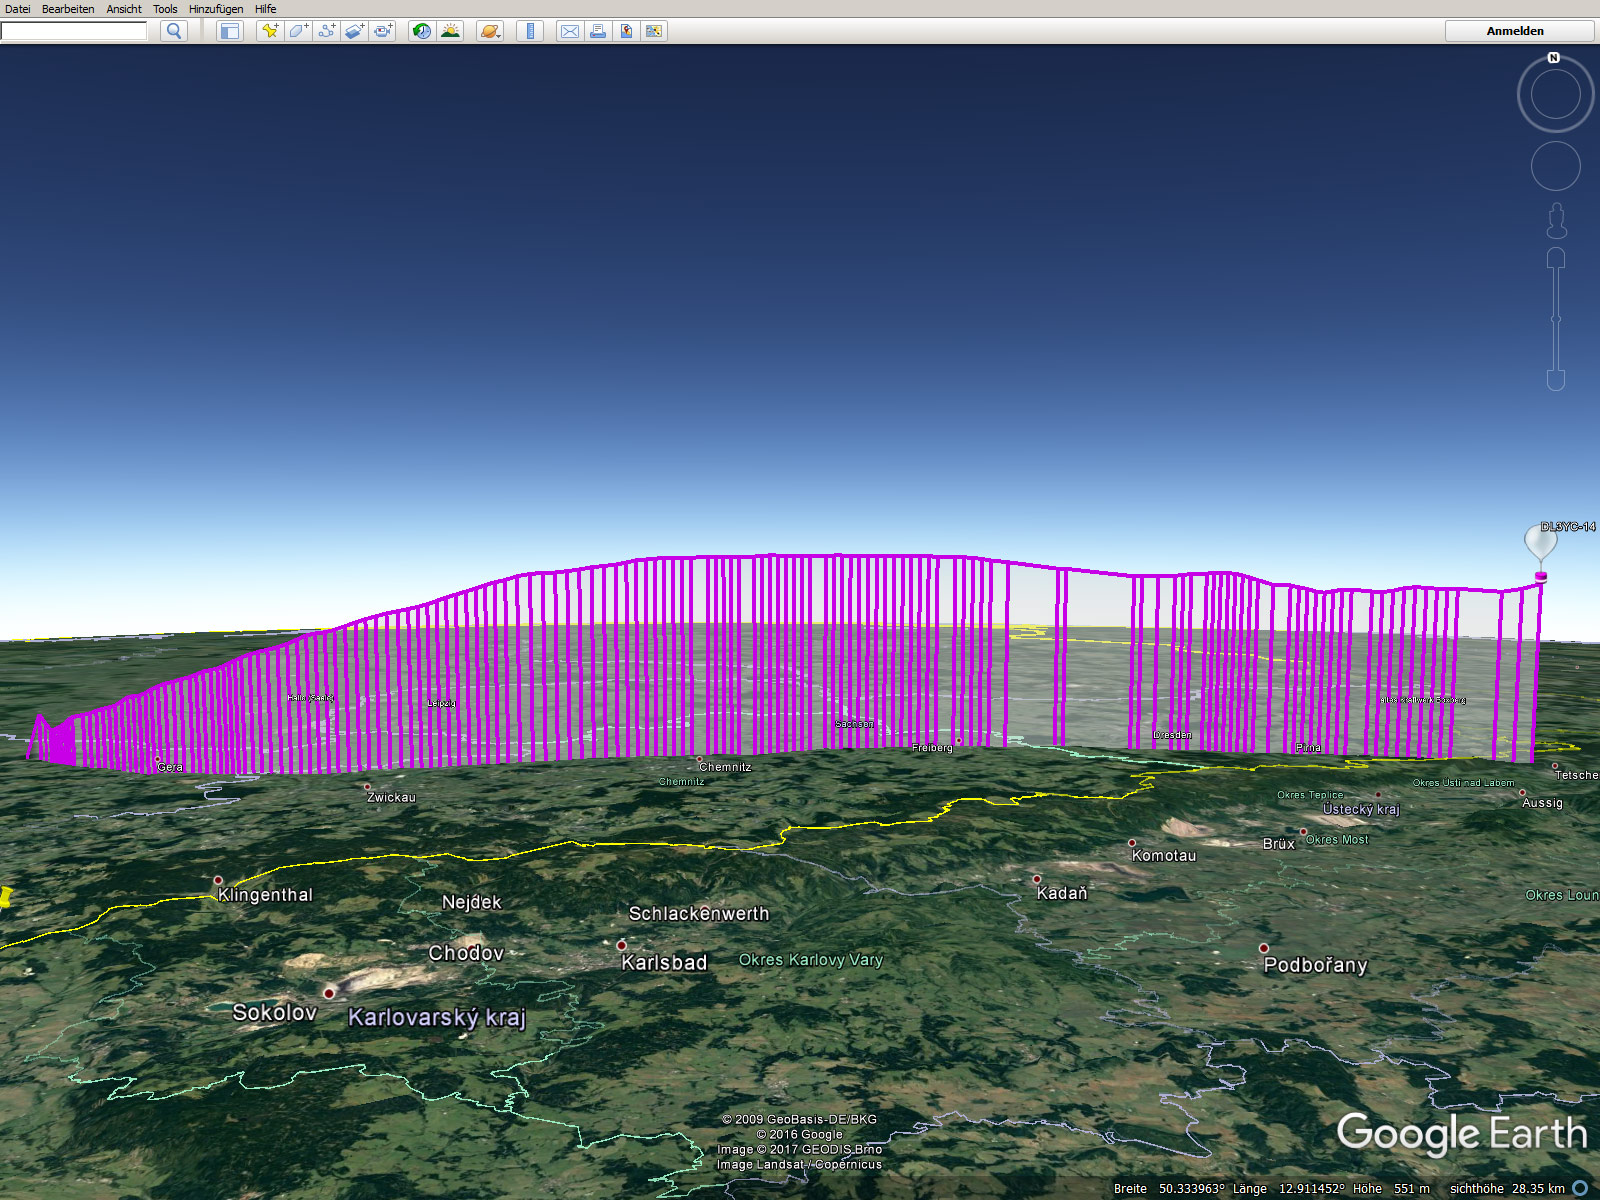Screen dimensions: 1600x1200
Task: Open the Tools menu
Action: (165, 9)
